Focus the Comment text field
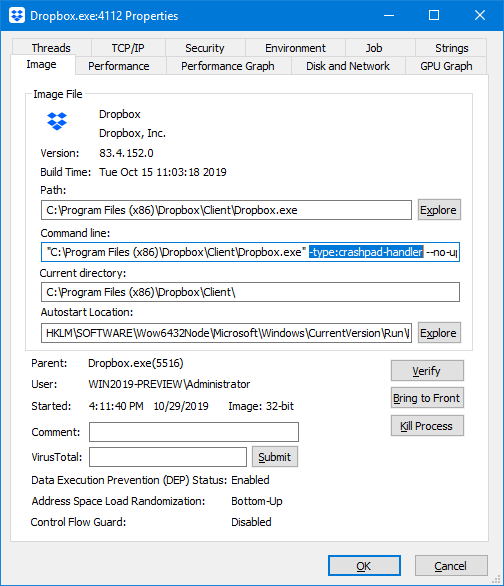The width and height of the screenshot is (504, 586). [194, 432]
